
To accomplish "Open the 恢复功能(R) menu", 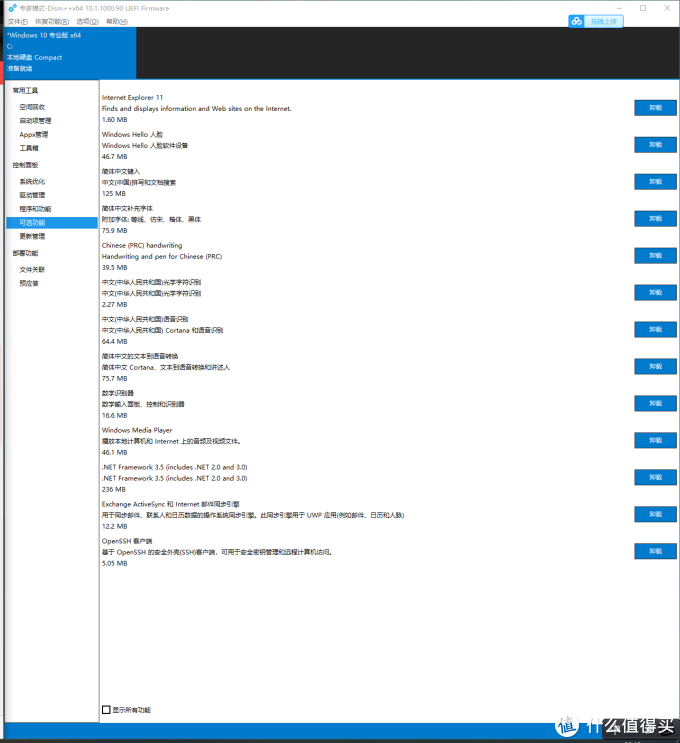I will click(x=52, y=21).
